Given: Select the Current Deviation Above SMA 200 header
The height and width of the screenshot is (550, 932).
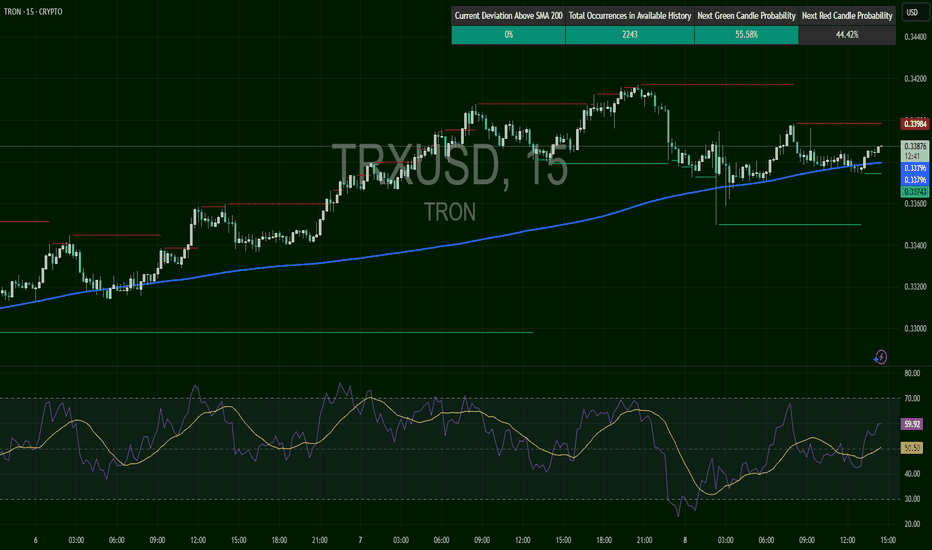Looking at the screenshot, I should 508,16.
